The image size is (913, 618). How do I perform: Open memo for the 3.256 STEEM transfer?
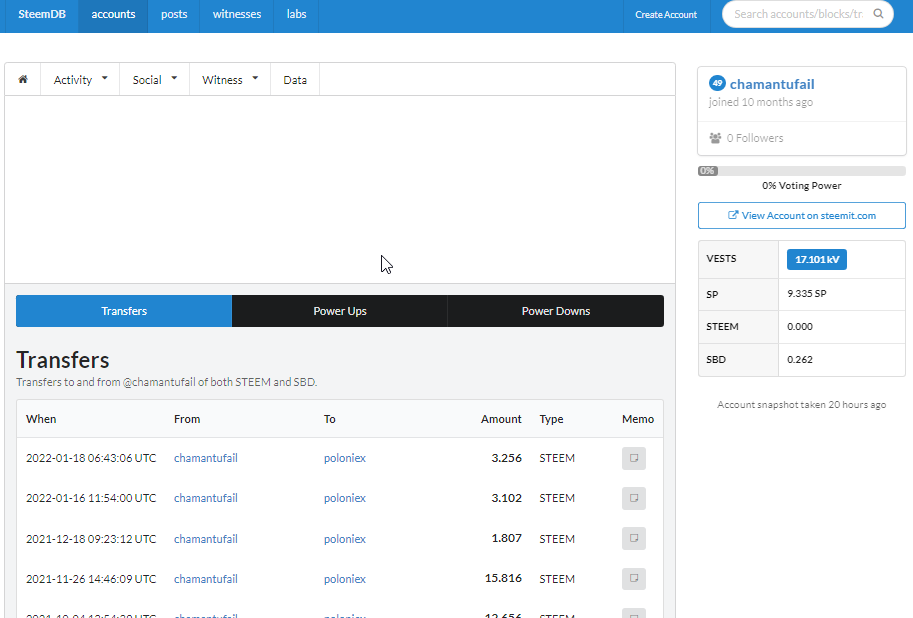click(634, 458)
